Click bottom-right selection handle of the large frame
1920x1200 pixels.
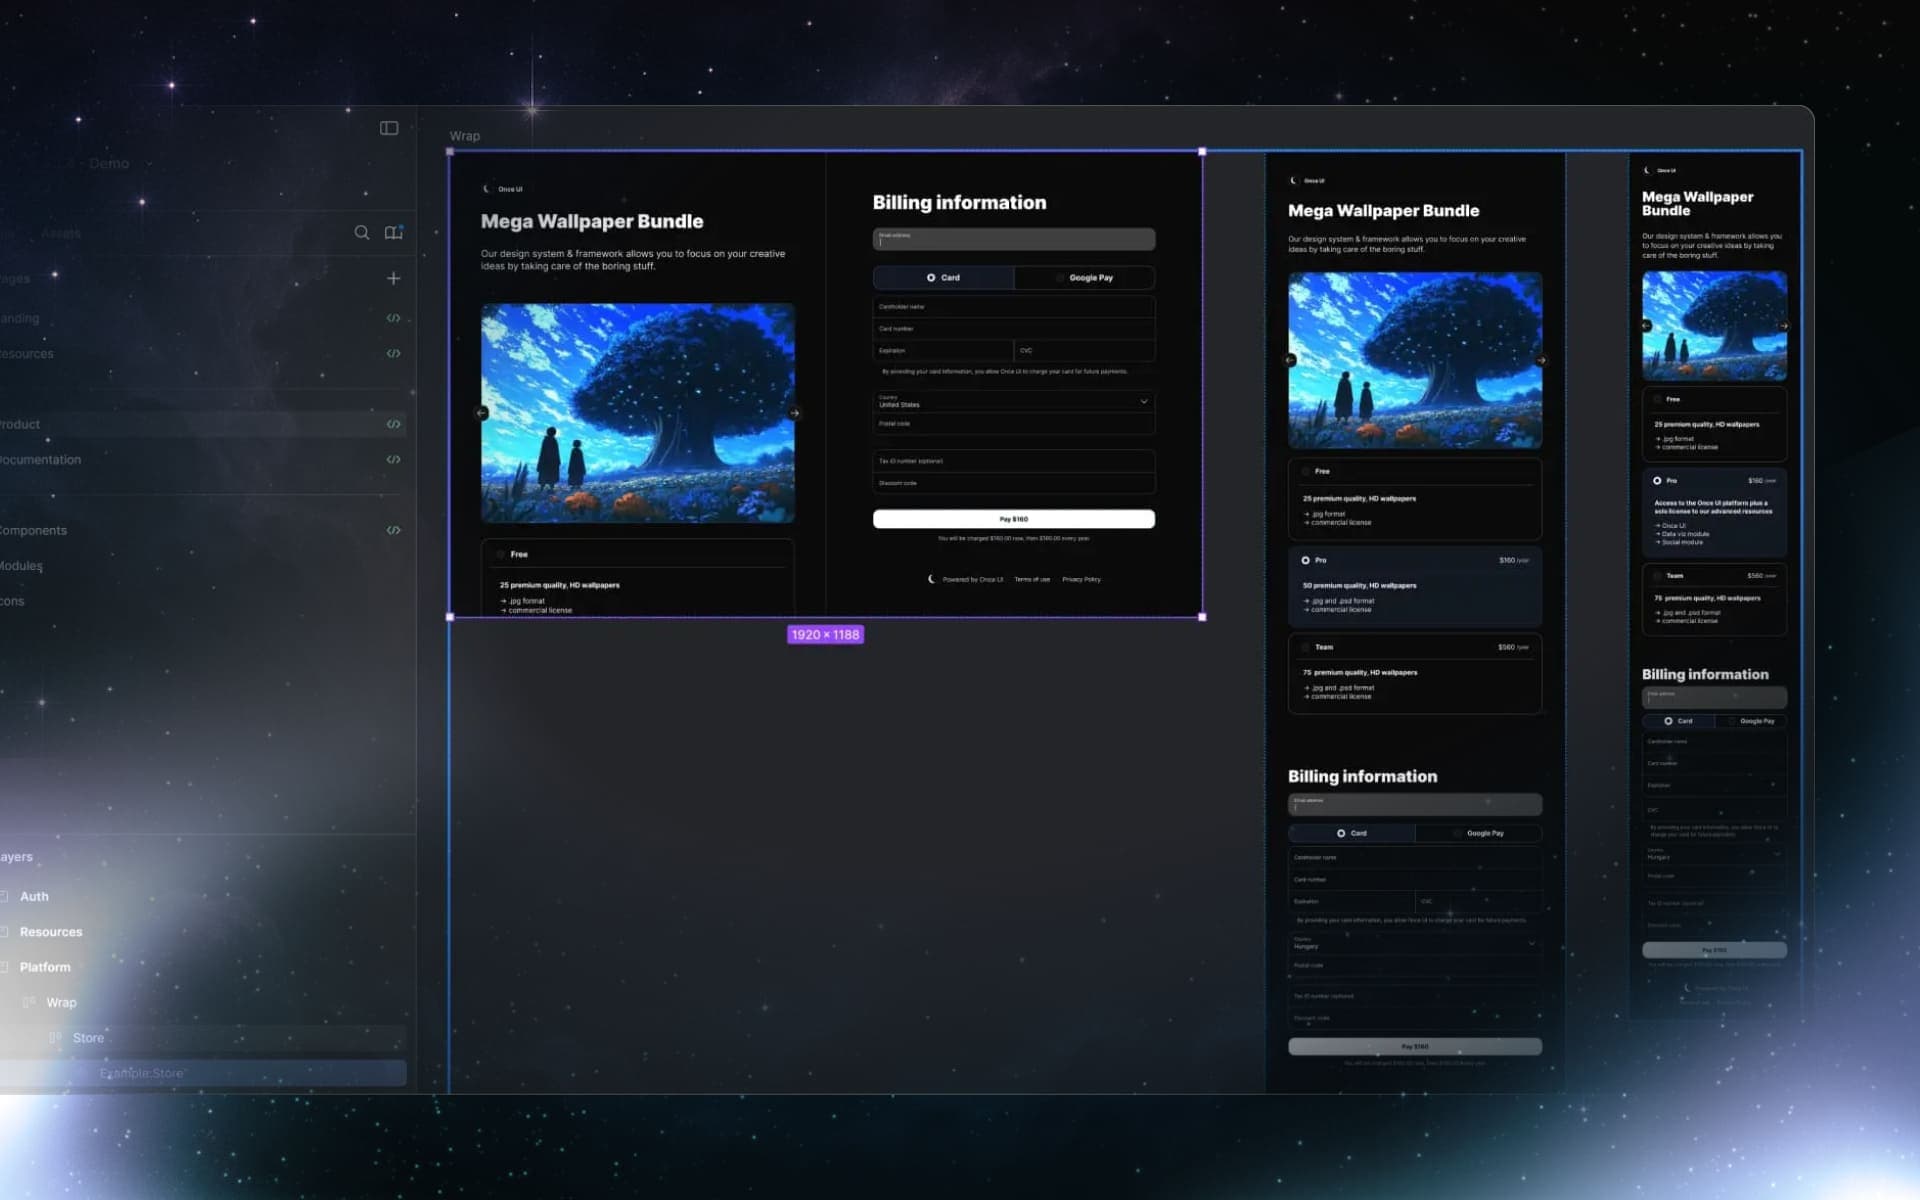coord(1202,617)
